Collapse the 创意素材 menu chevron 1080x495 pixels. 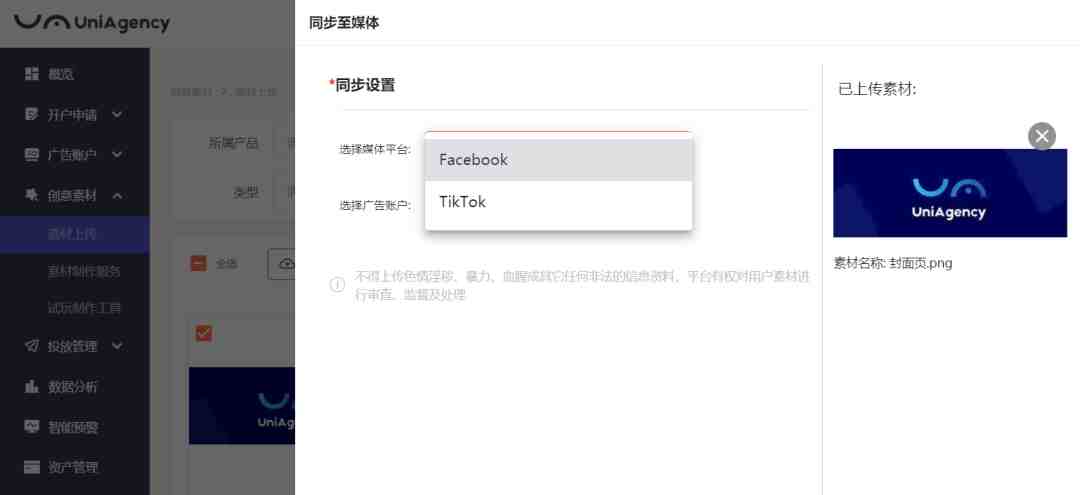click(x=117, y=196)
